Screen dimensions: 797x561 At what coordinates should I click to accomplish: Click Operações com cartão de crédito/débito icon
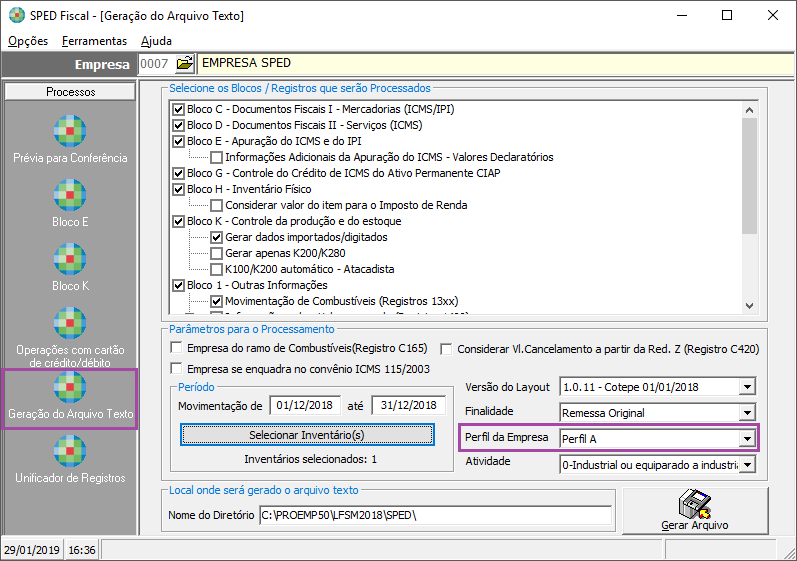[x=70, y=324]
